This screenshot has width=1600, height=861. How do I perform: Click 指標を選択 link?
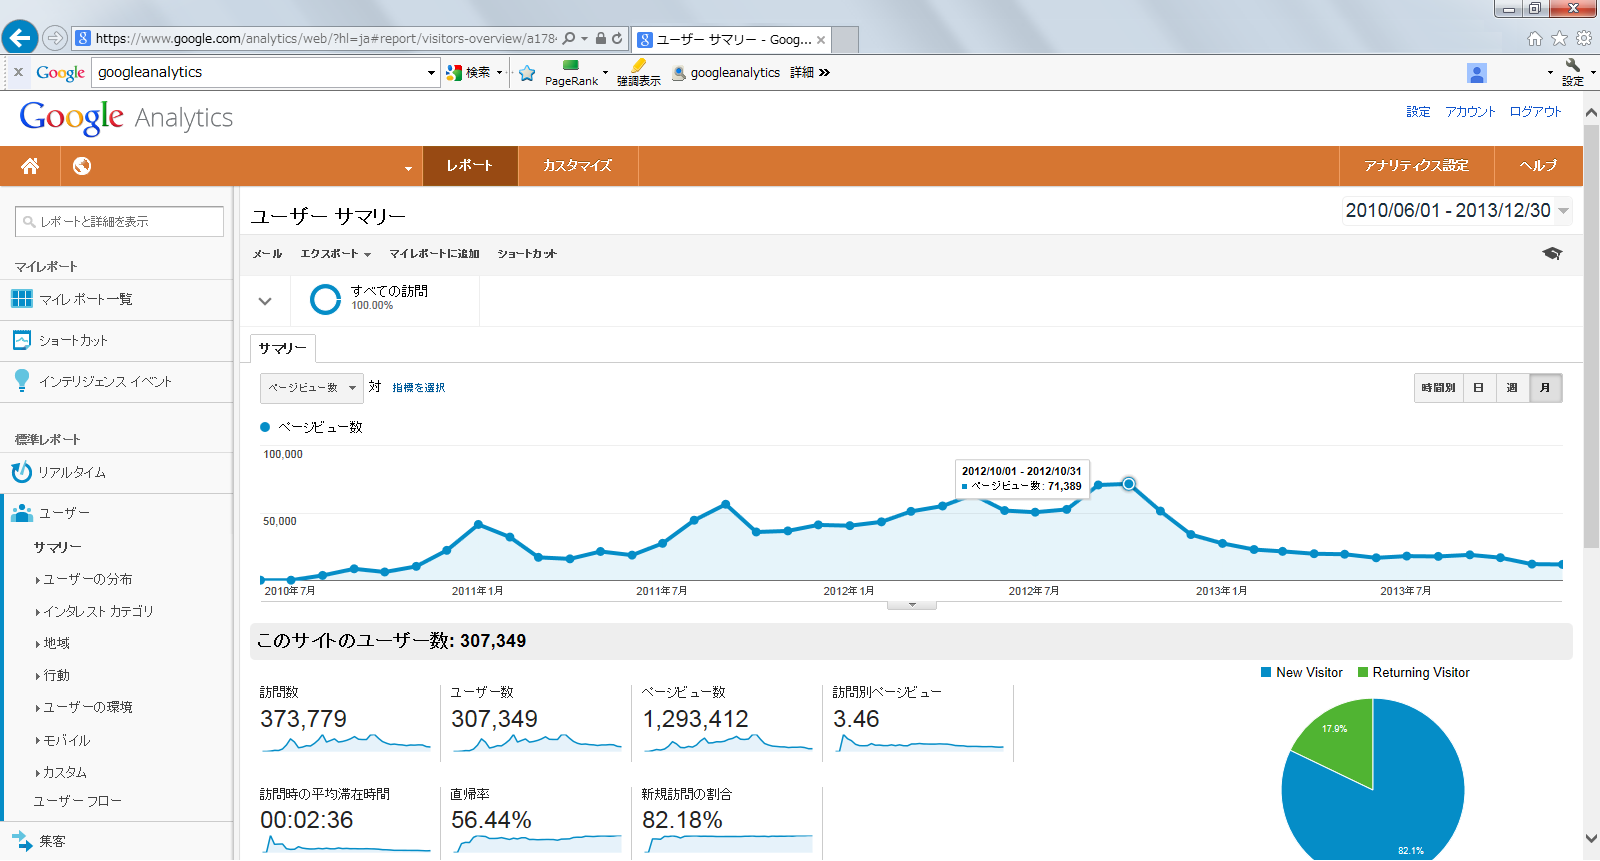pos(418,388)
